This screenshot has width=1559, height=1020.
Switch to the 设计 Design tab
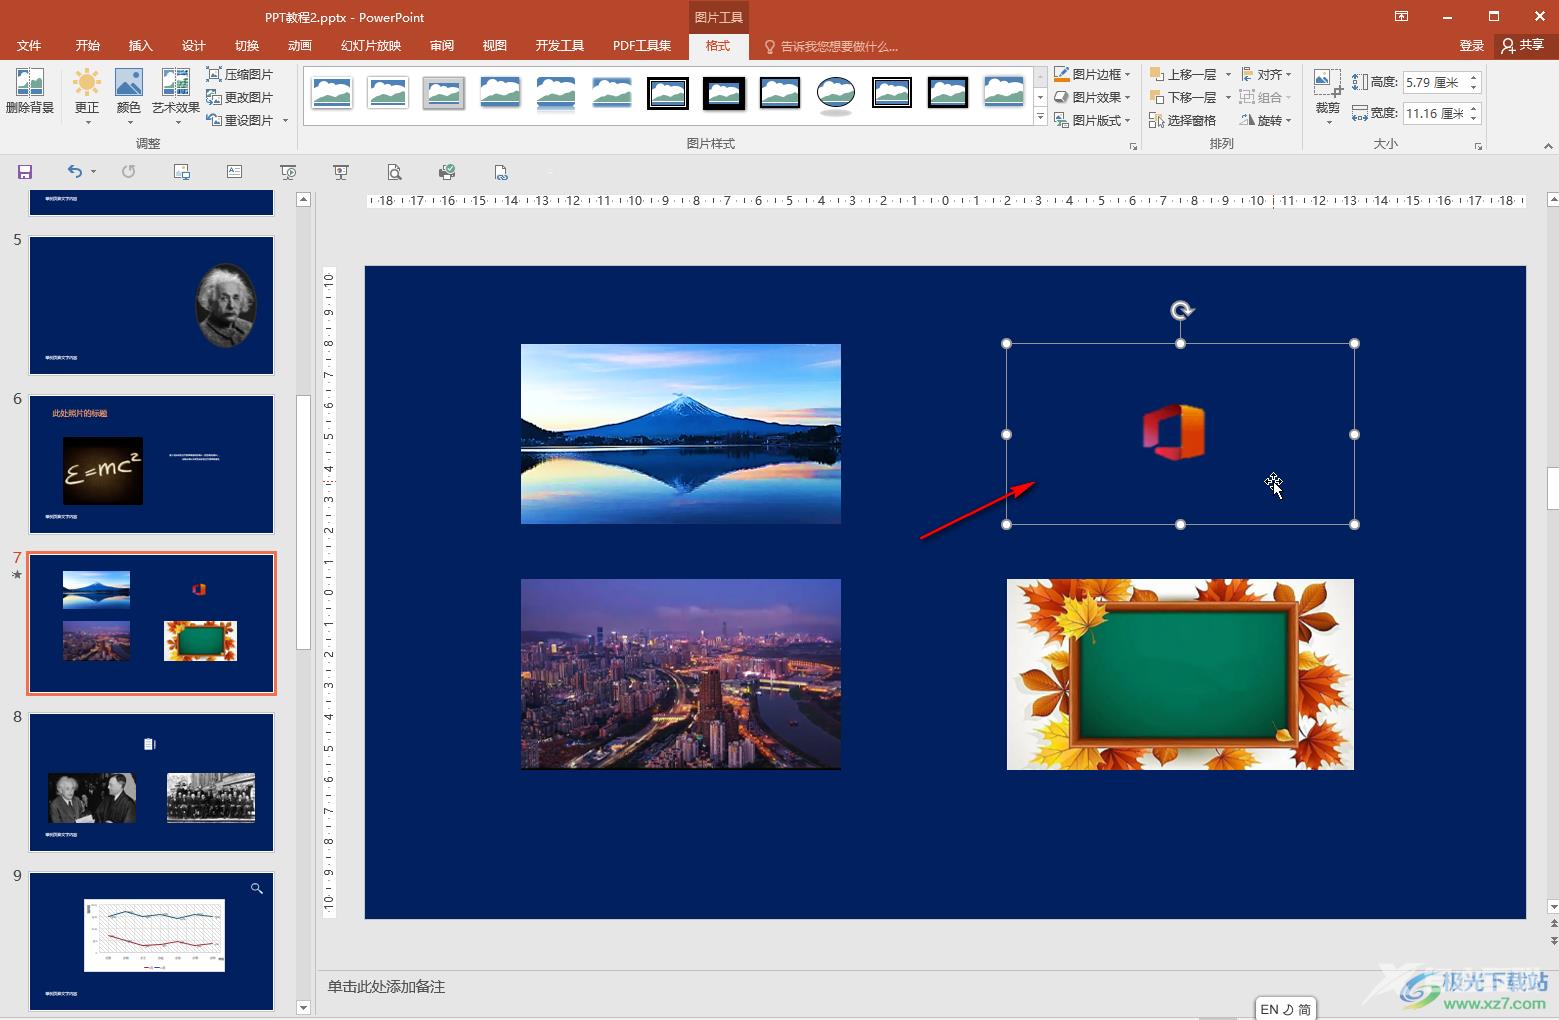[194, 46]
